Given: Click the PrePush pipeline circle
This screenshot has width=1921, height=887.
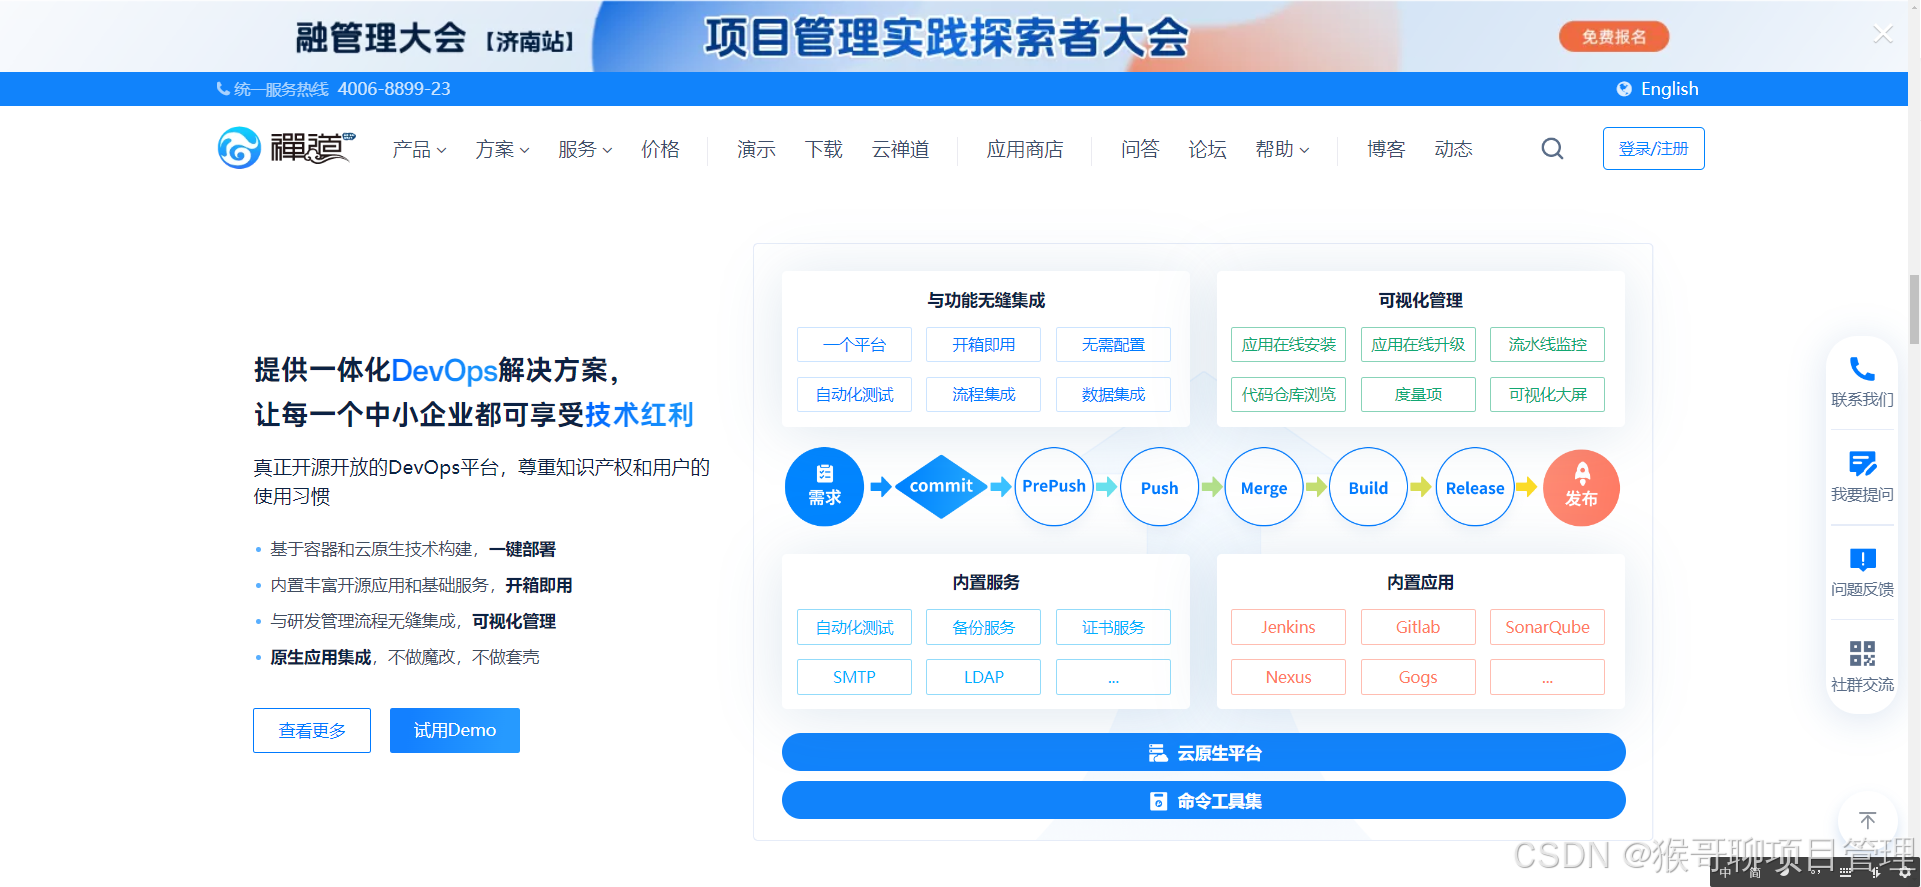Looking at the screenshot, I should (x=1054, y=487).
